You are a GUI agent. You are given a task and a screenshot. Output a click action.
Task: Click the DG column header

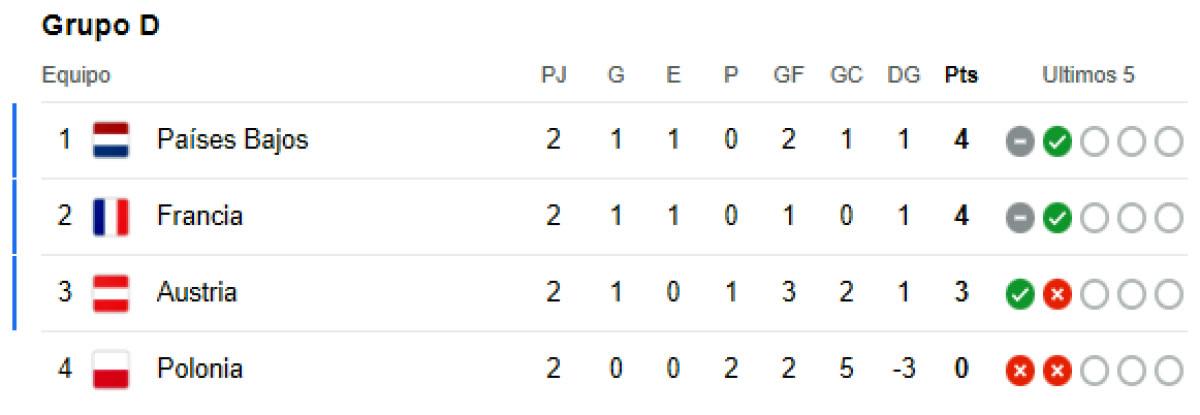click(903, 76)
